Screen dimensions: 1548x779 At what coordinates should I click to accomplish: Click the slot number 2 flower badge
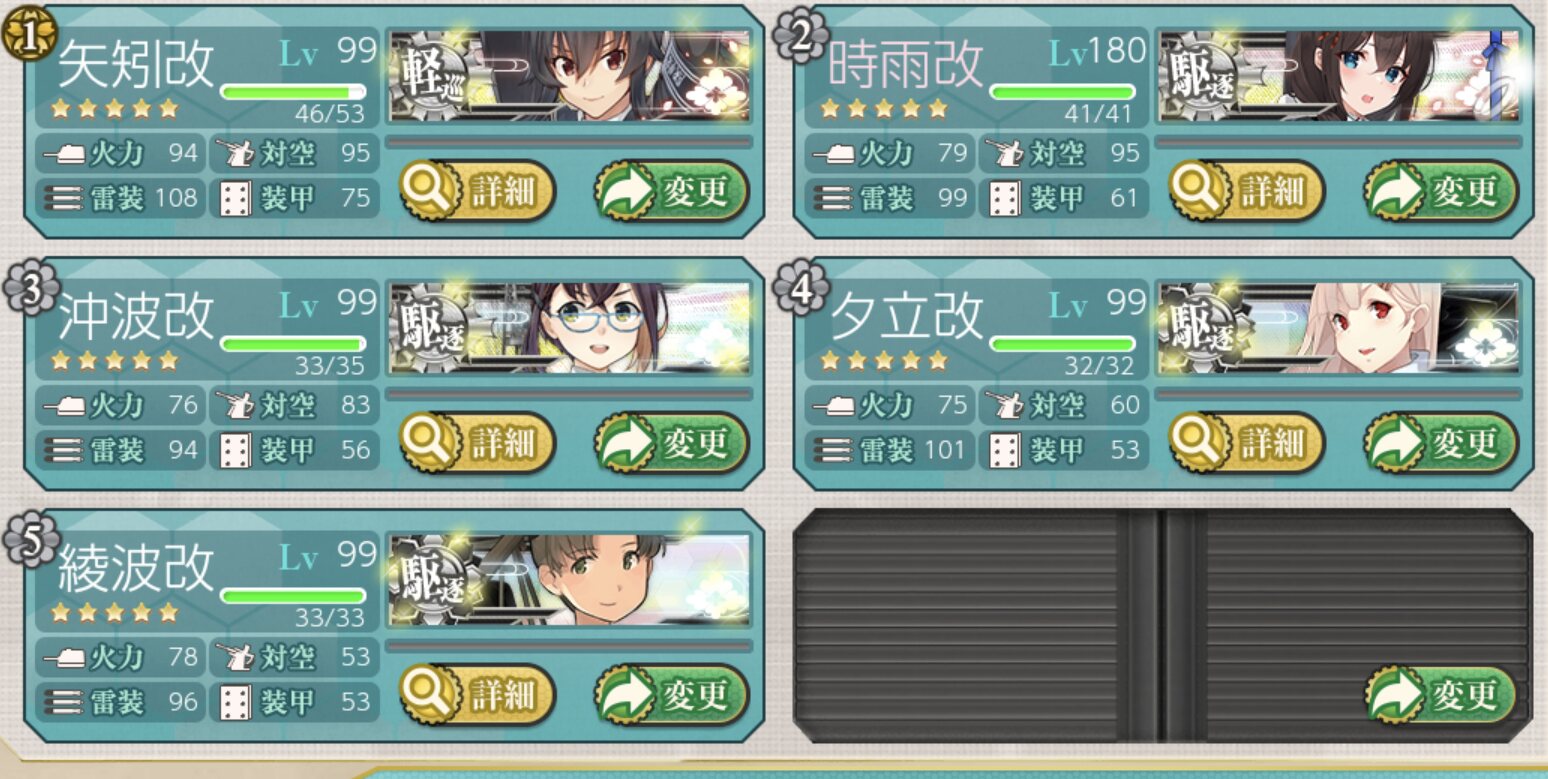(801, 36)
